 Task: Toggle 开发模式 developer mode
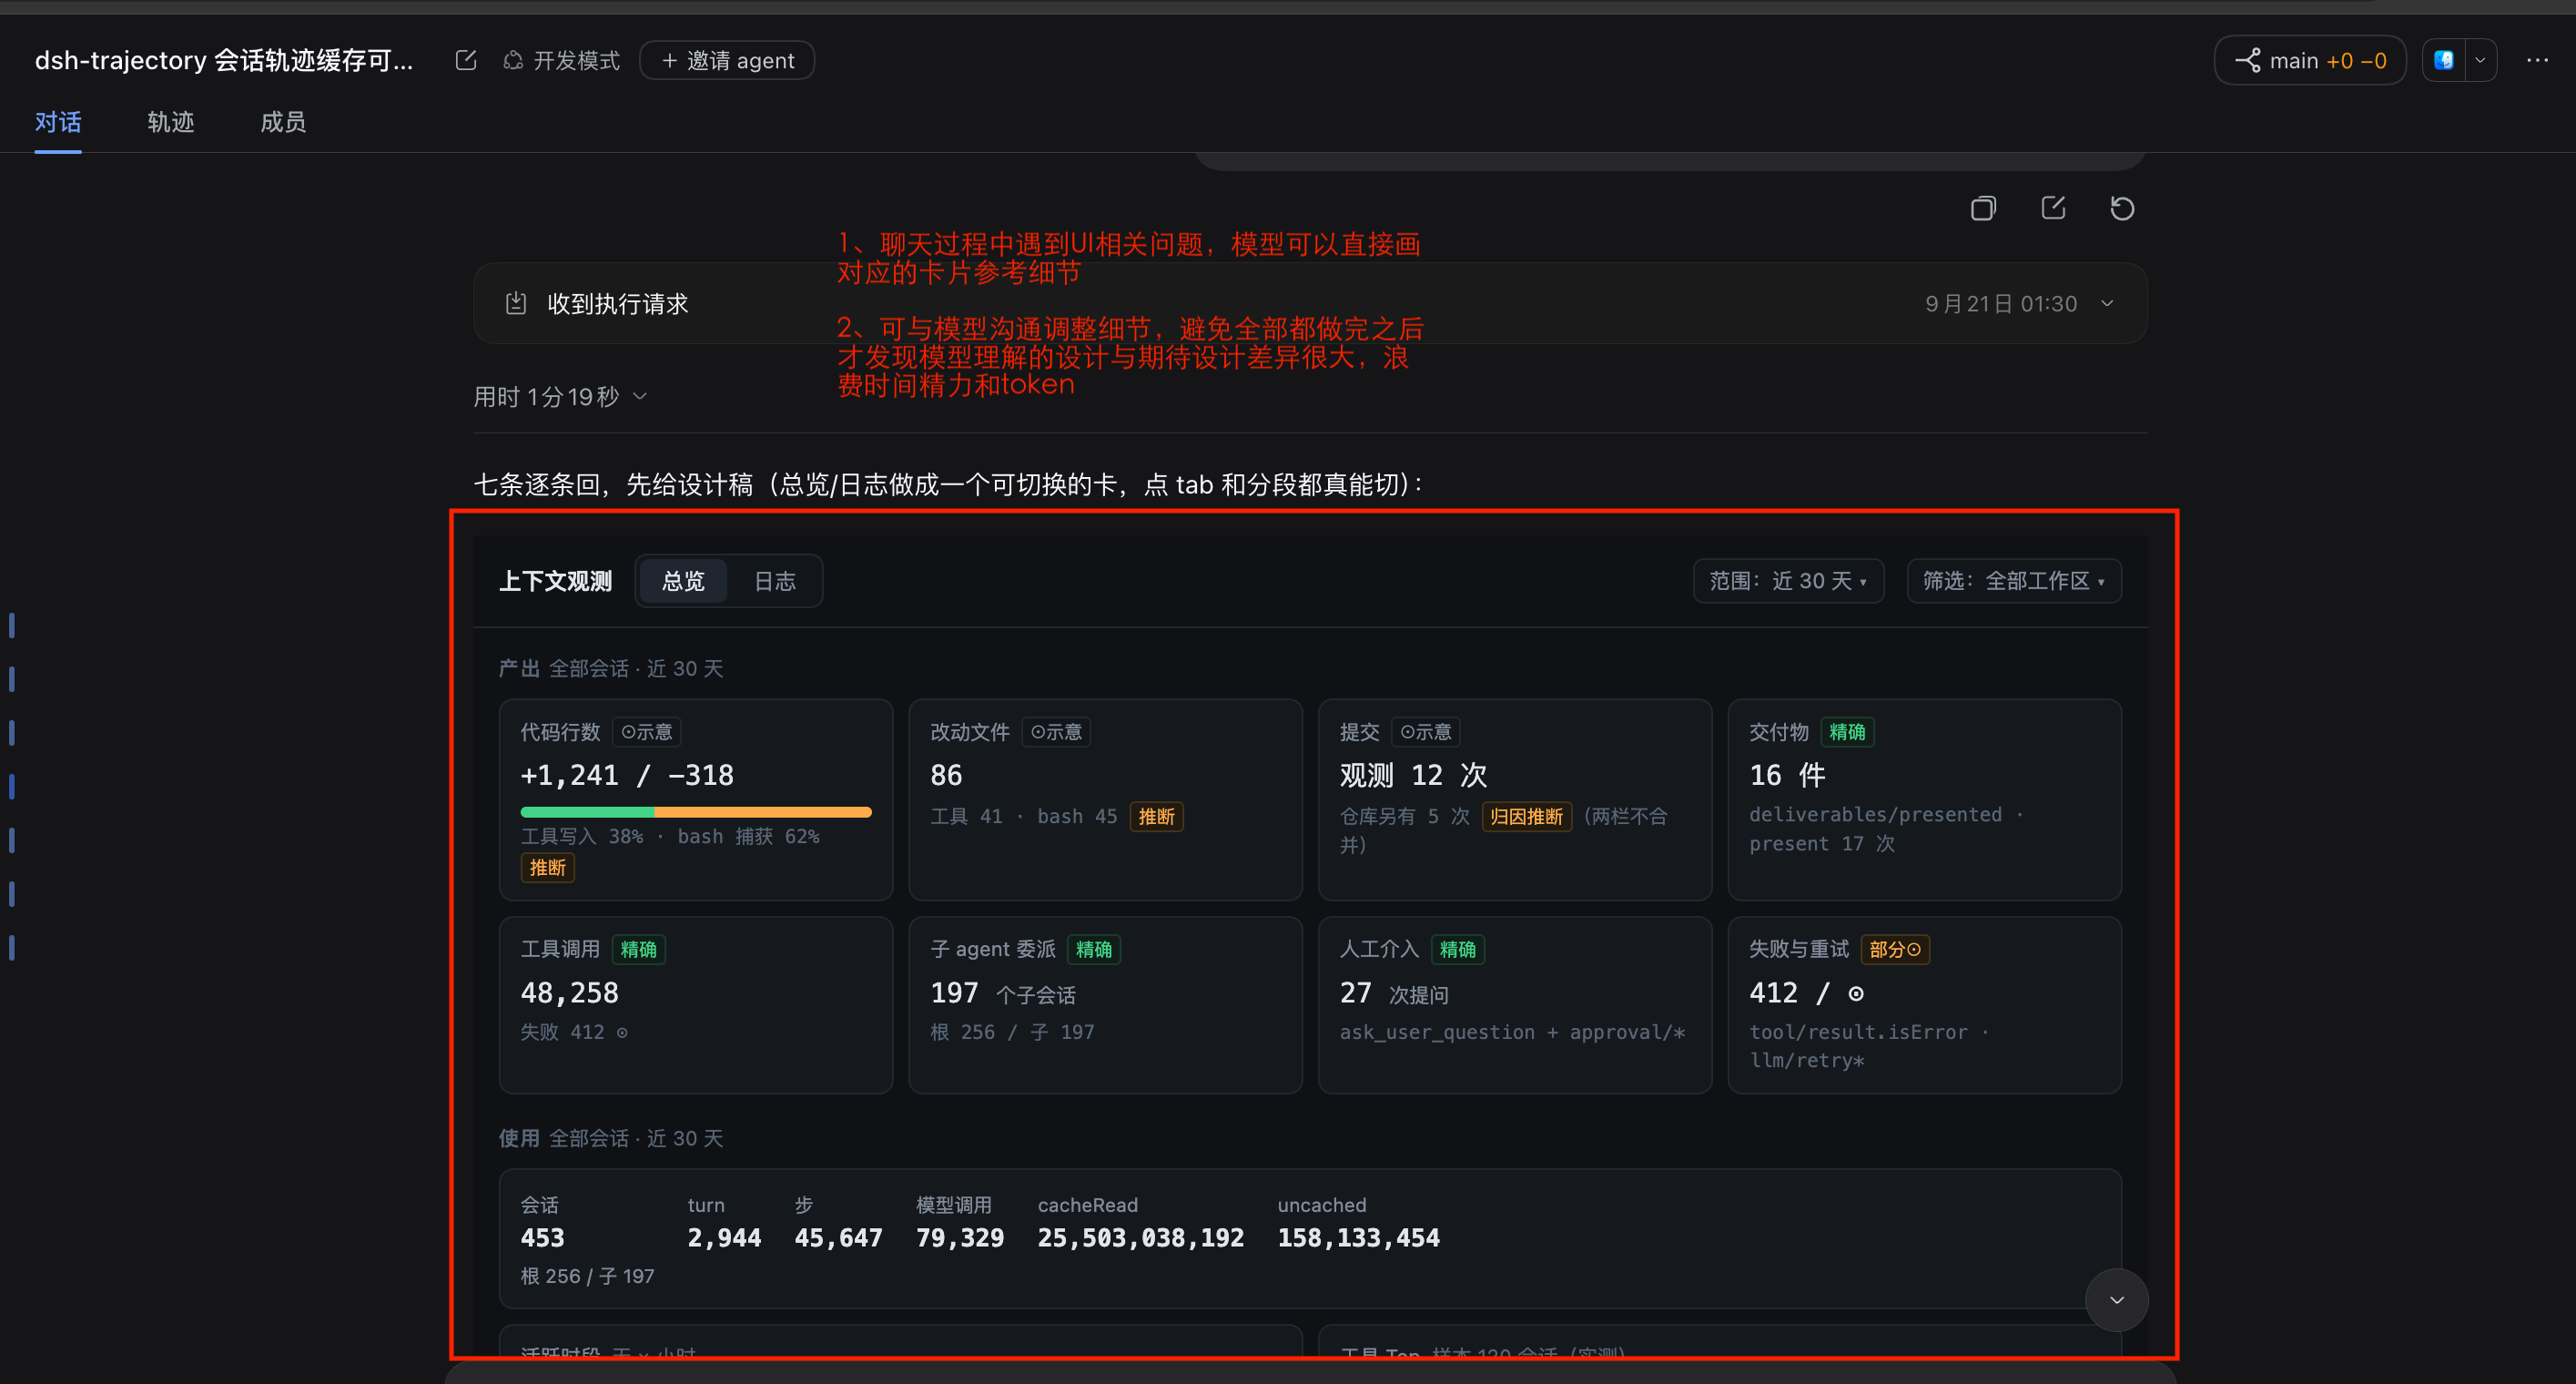(x=561, y=60)
